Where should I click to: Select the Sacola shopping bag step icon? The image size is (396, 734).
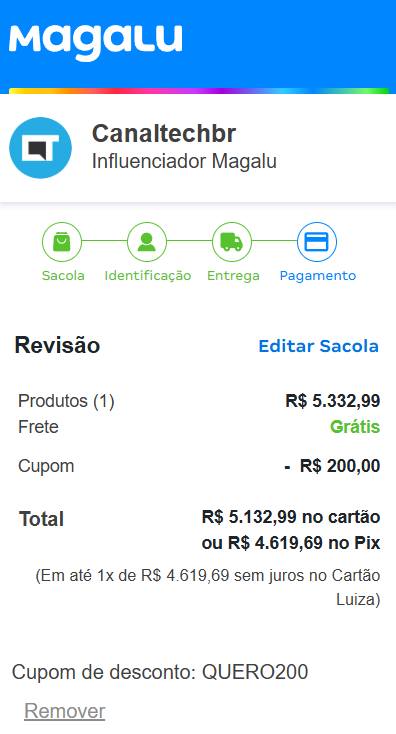(62, 242)
